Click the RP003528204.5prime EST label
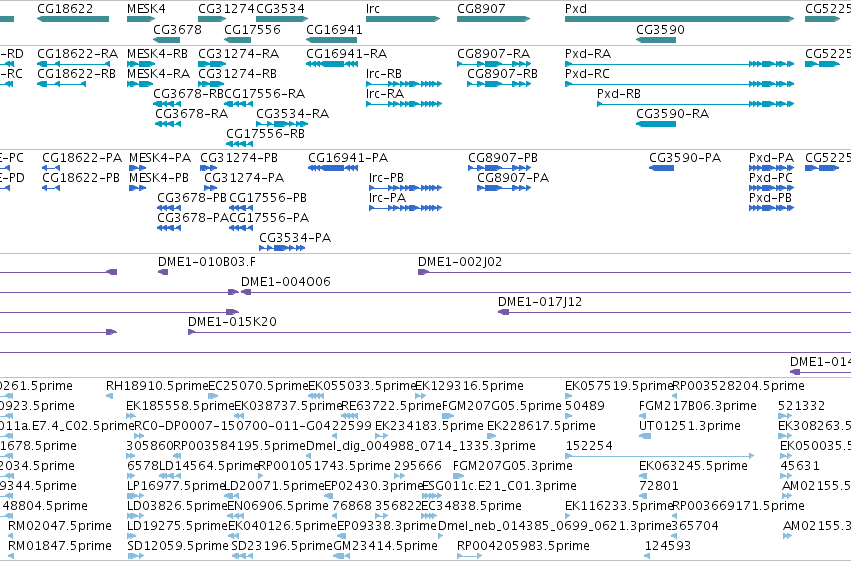 coord(739,386)
